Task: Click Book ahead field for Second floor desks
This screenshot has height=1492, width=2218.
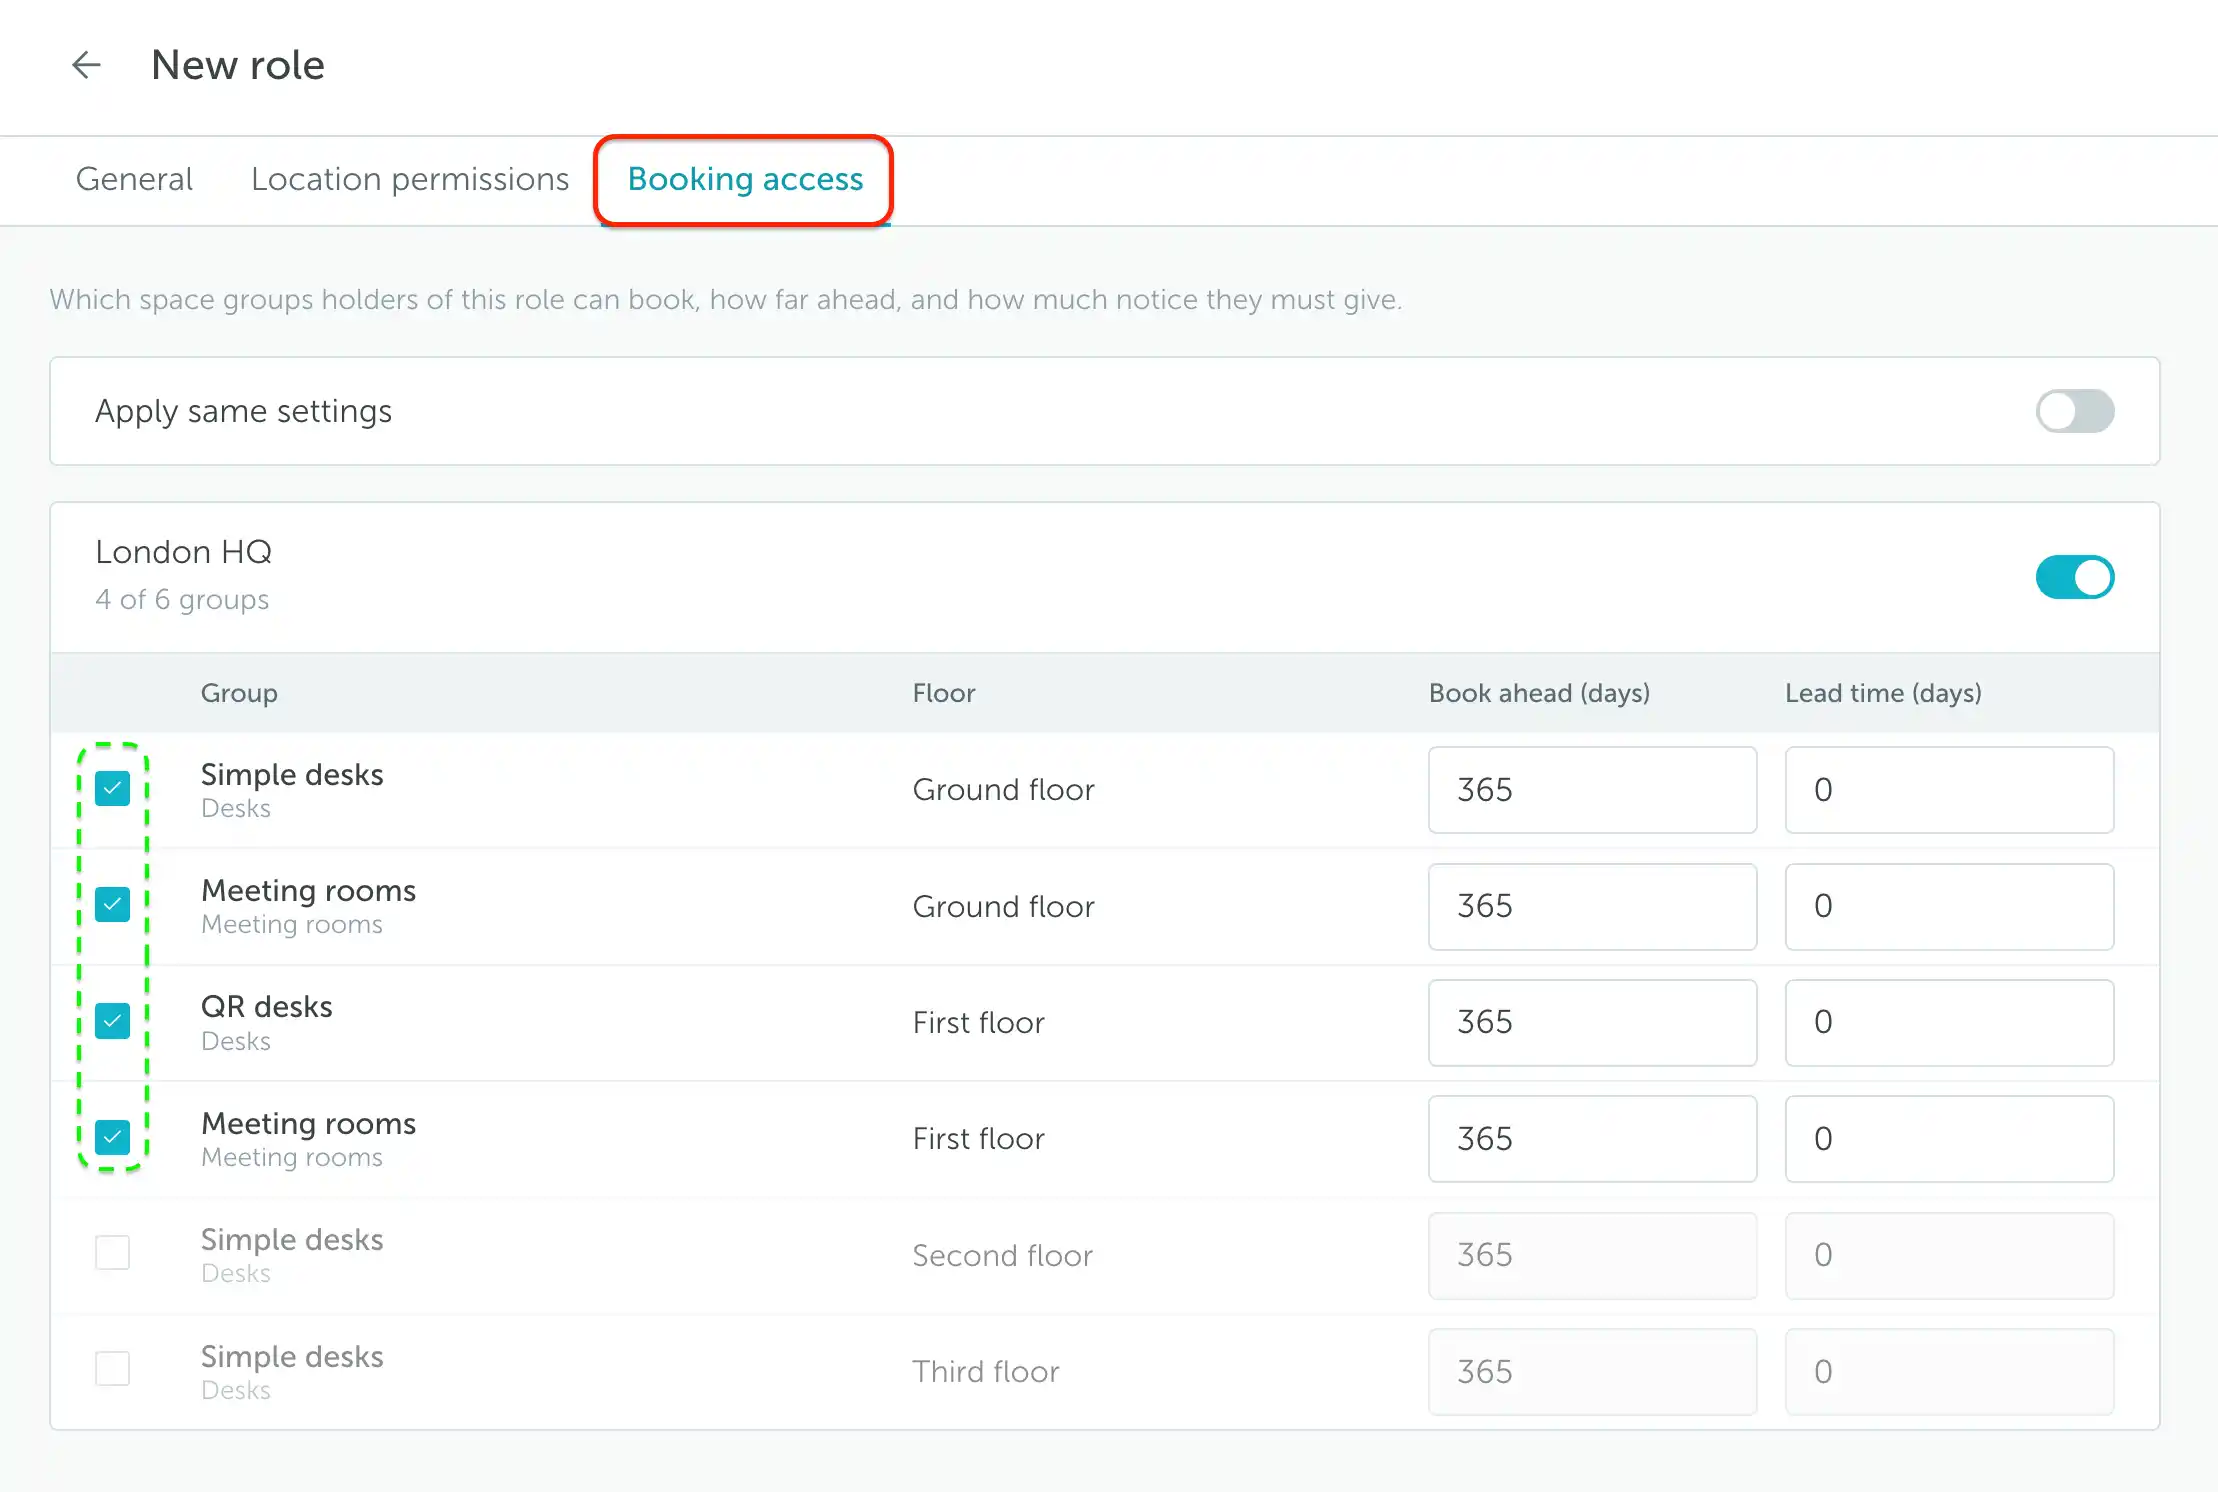Action: (x=1592, y=1255)
